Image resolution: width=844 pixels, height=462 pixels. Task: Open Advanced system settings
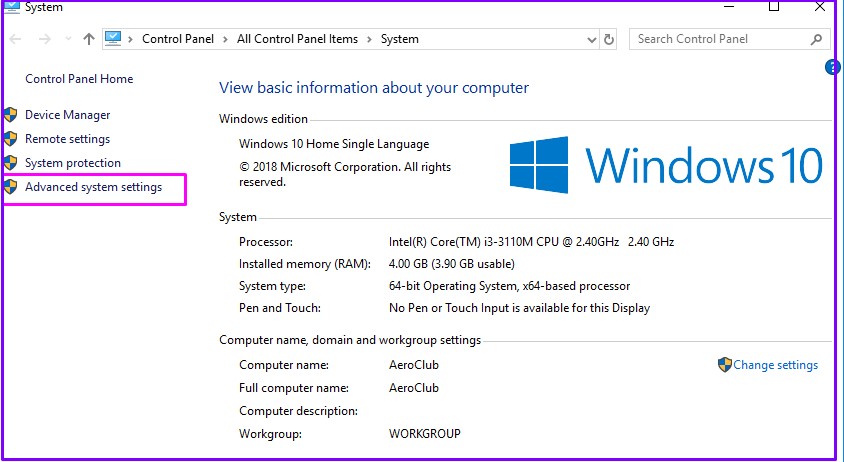pyautogui.click(x=93, y=187)
